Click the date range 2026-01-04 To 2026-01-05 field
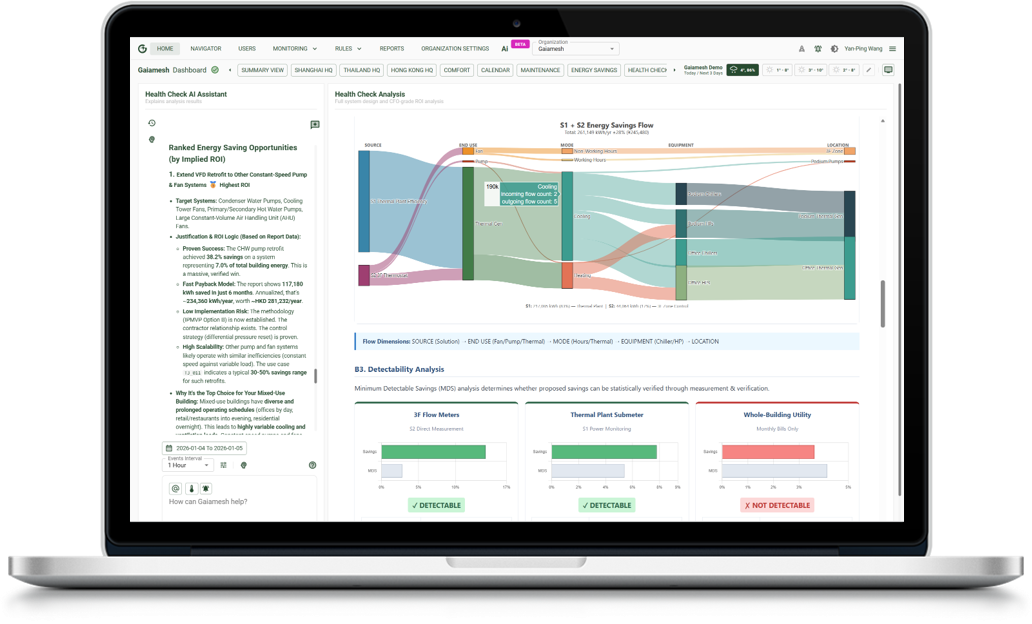1032x624 pixels. coord(205,448)
